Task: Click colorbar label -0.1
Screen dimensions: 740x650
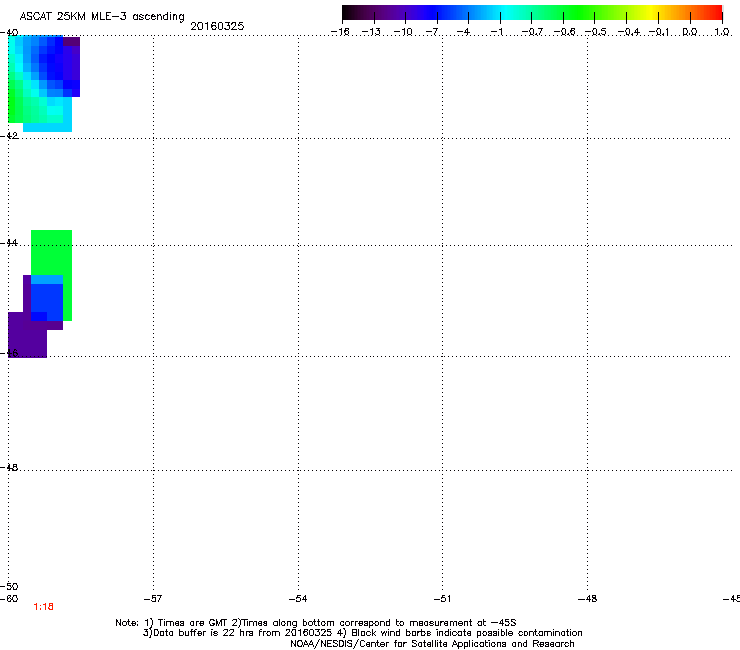Action: point(659,32)
